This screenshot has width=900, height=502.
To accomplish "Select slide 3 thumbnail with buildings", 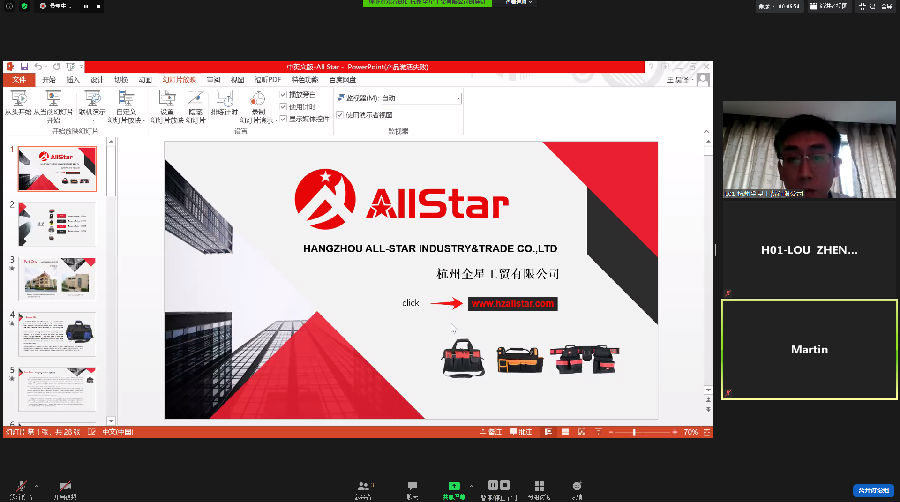I will (57, 279).
